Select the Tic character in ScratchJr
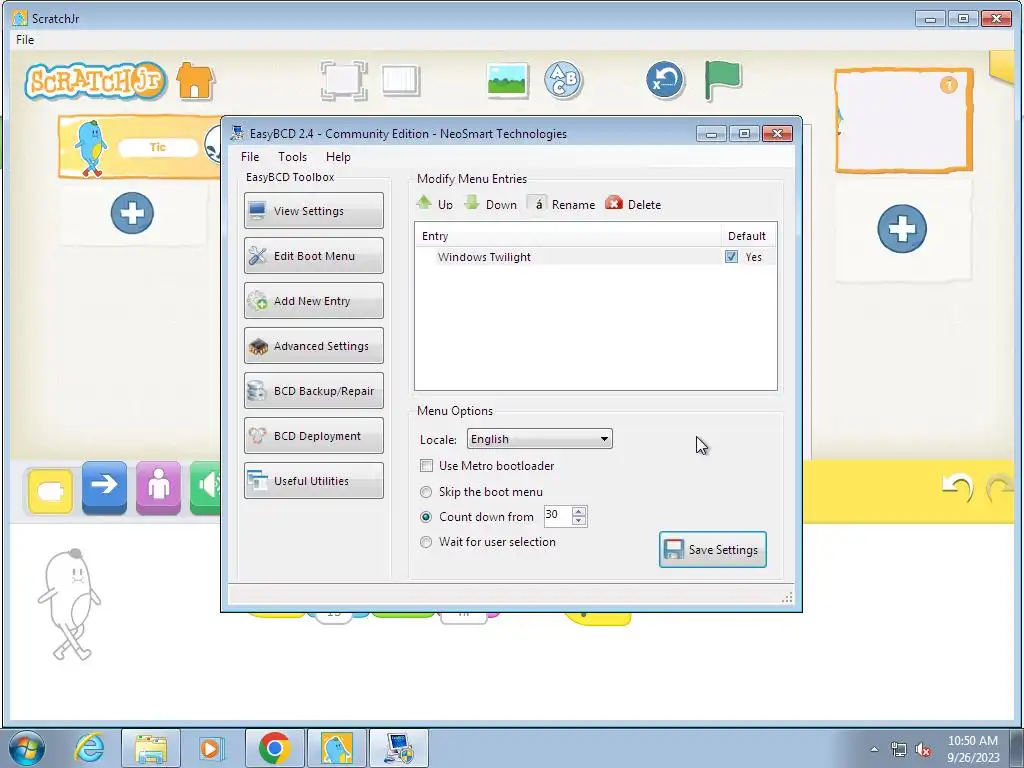Image resolution: width=1024 pixels, height=768 pixels. point(140,148)
